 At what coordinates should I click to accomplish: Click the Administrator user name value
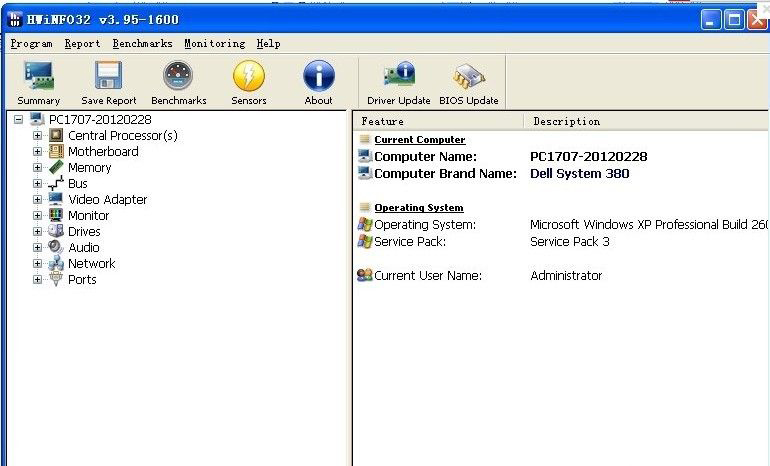pyautogui.click(x=566, y=275)
